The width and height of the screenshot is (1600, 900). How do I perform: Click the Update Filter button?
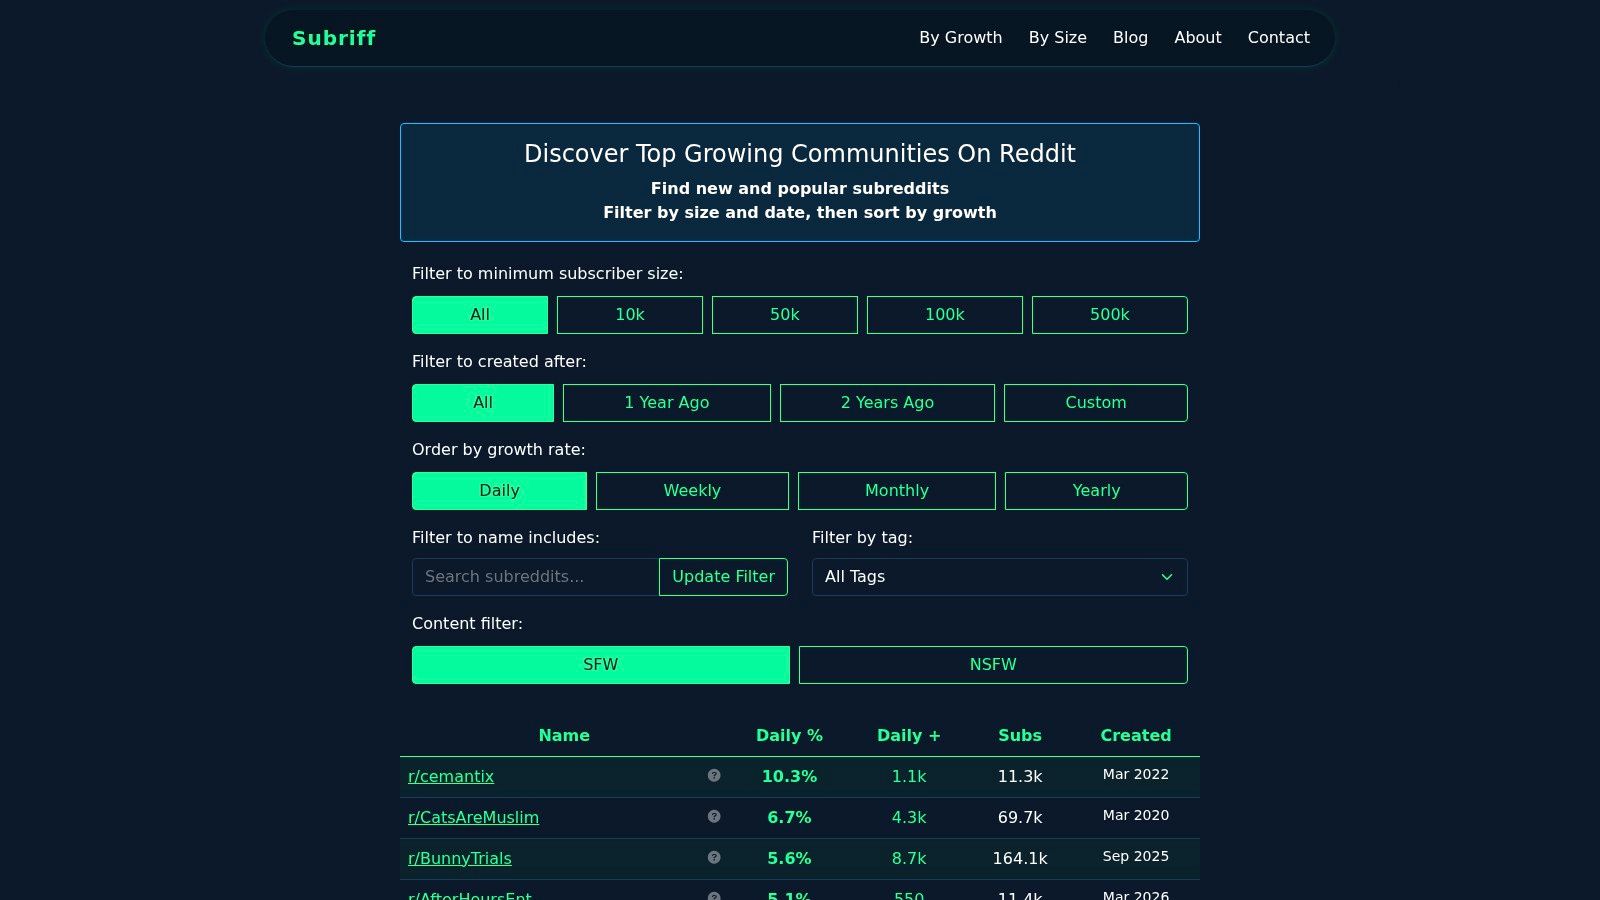(723, 577)
